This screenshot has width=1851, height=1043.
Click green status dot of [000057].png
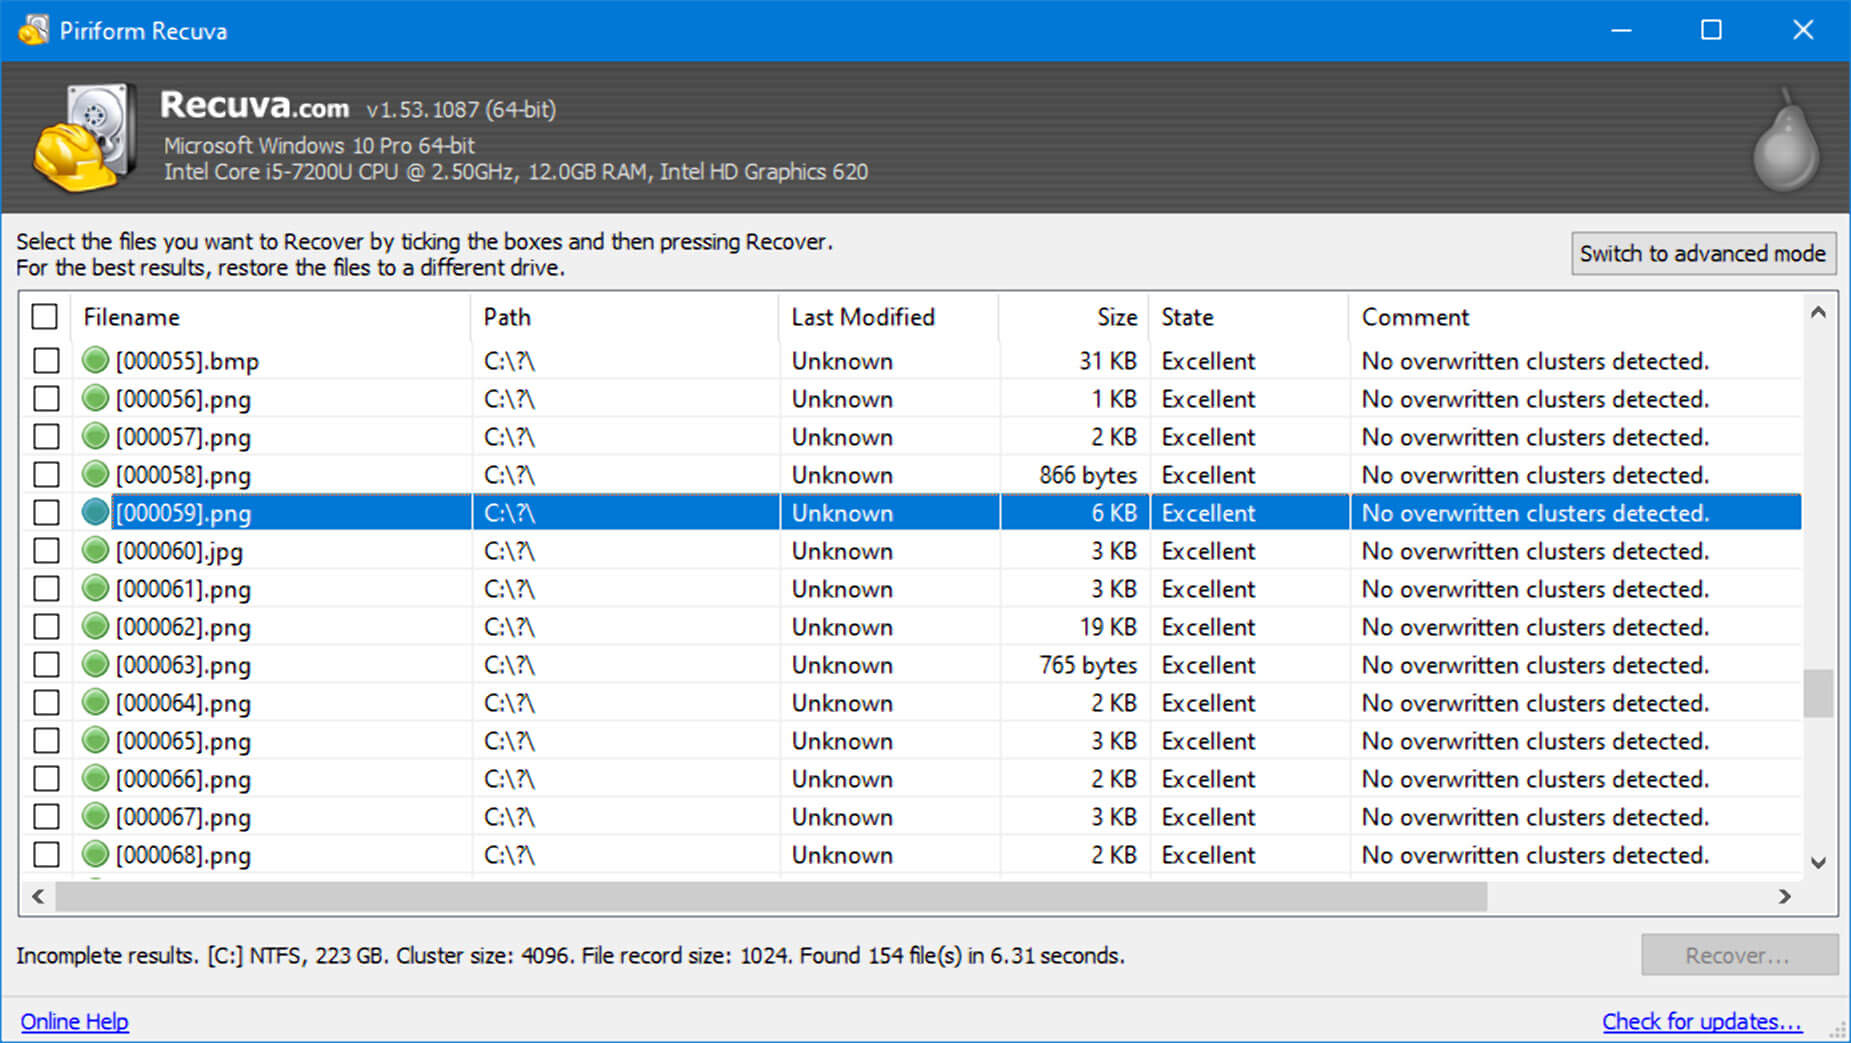[x=95, y=436]
